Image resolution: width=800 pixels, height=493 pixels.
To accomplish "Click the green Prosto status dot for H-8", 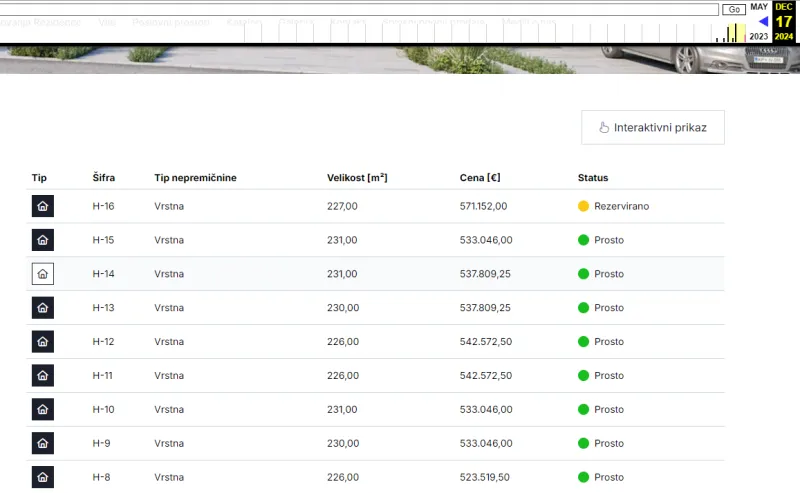I will click(584, 477).
